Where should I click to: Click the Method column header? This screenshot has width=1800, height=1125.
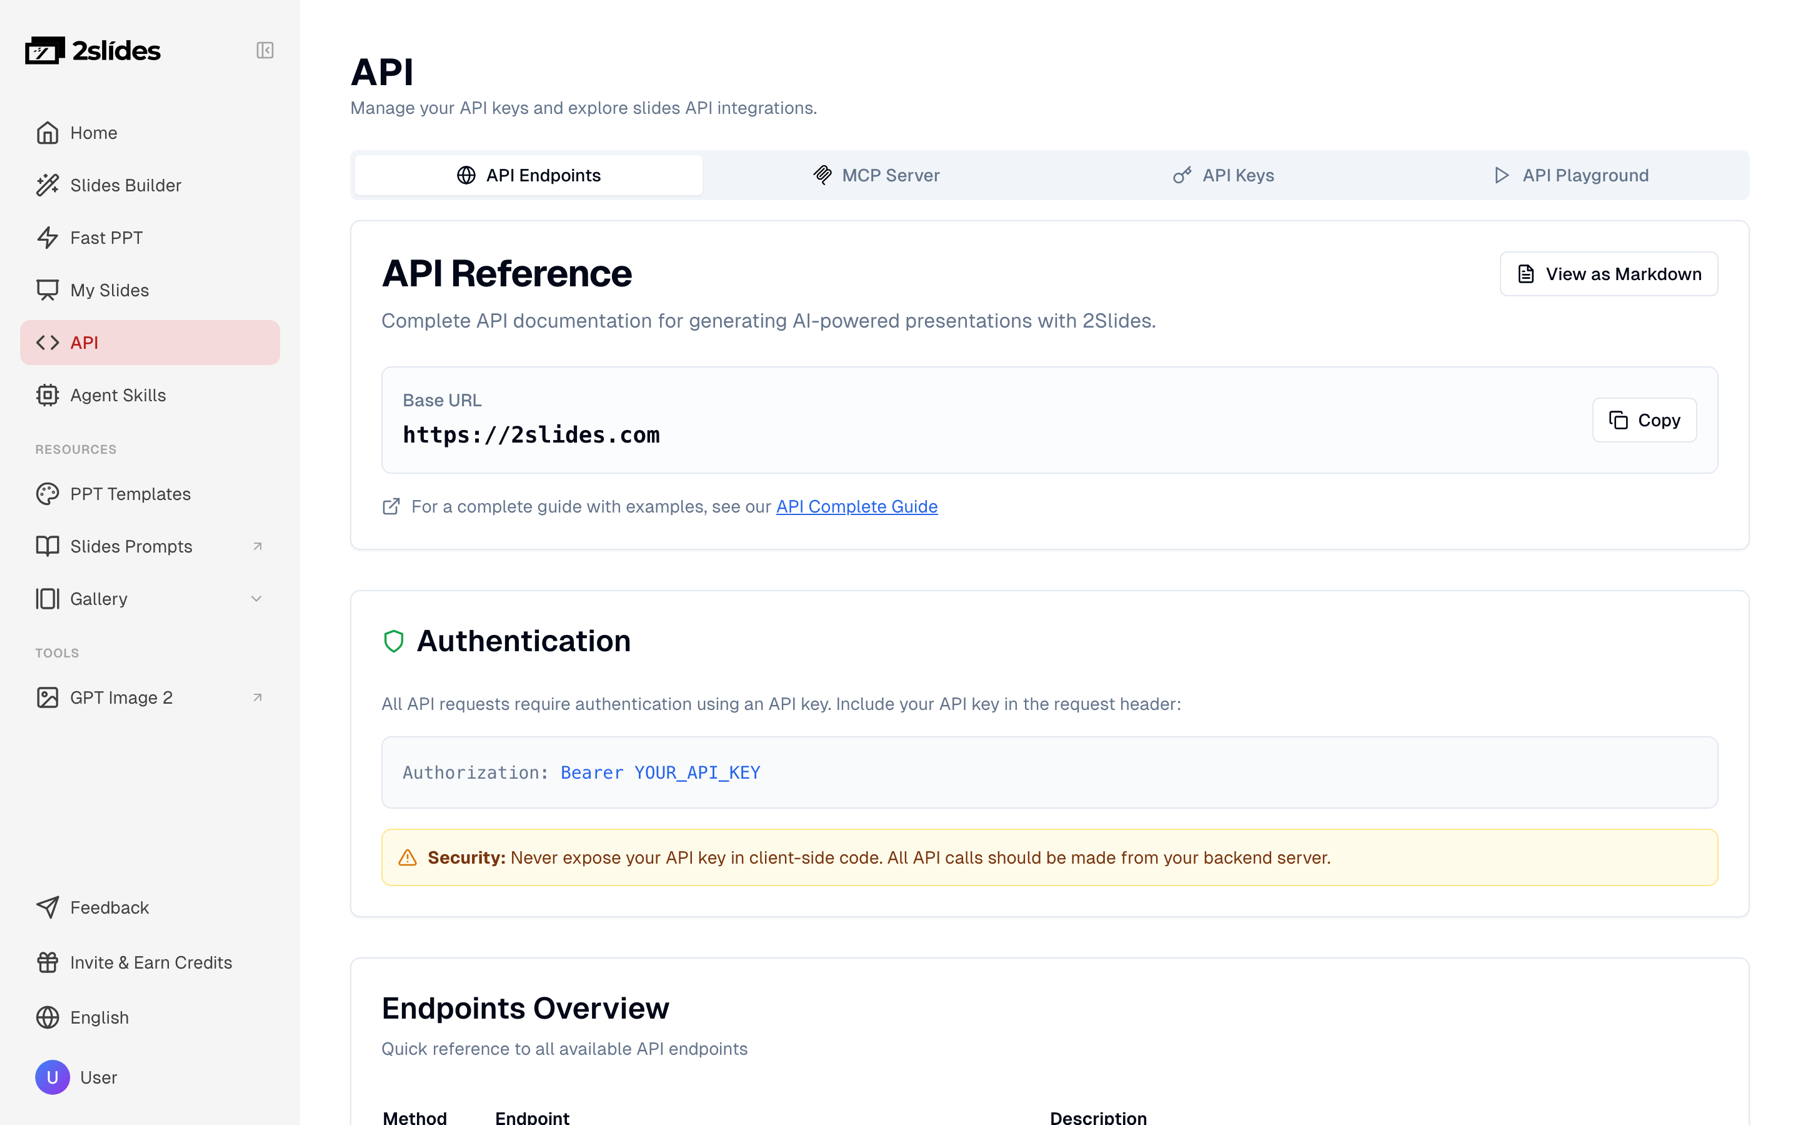pos(414,1117)
